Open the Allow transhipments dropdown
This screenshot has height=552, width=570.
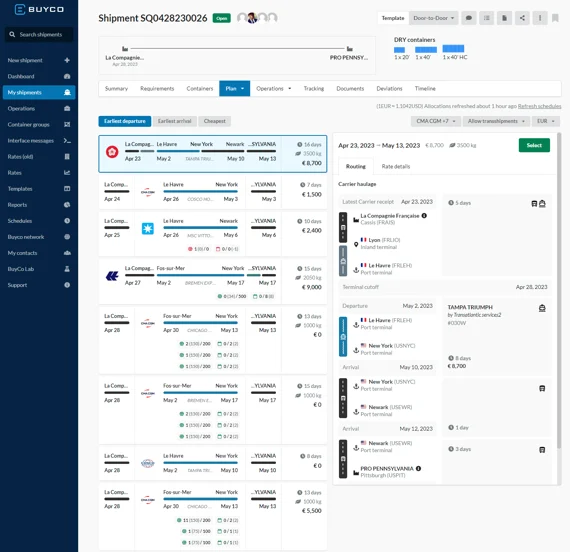[x=496, y=121]
